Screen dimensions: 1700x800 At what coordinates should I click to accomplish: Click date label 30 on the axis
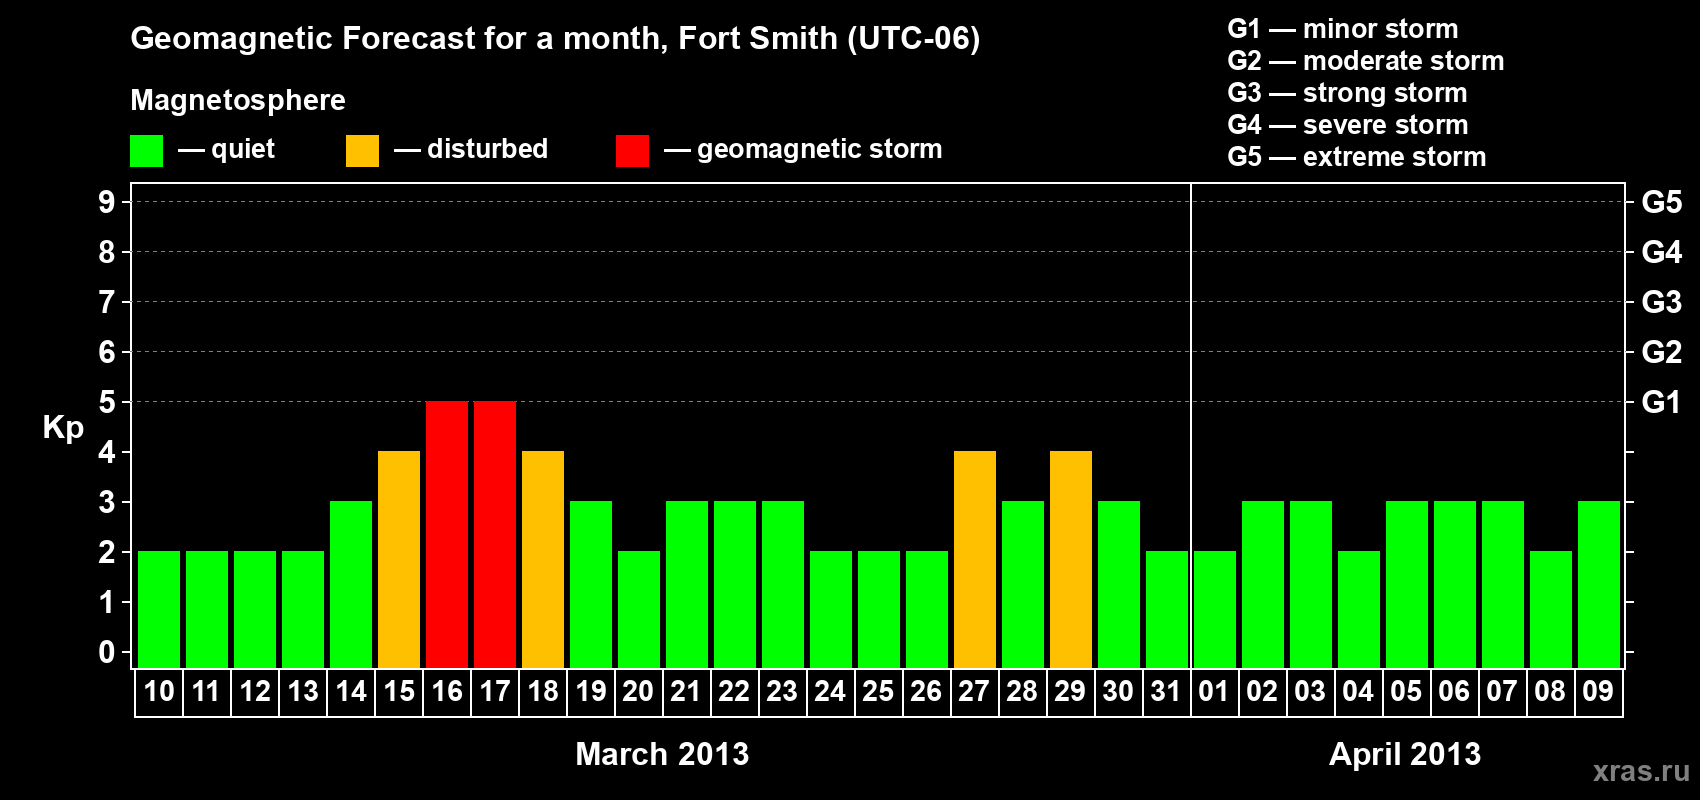point(1119,692)
